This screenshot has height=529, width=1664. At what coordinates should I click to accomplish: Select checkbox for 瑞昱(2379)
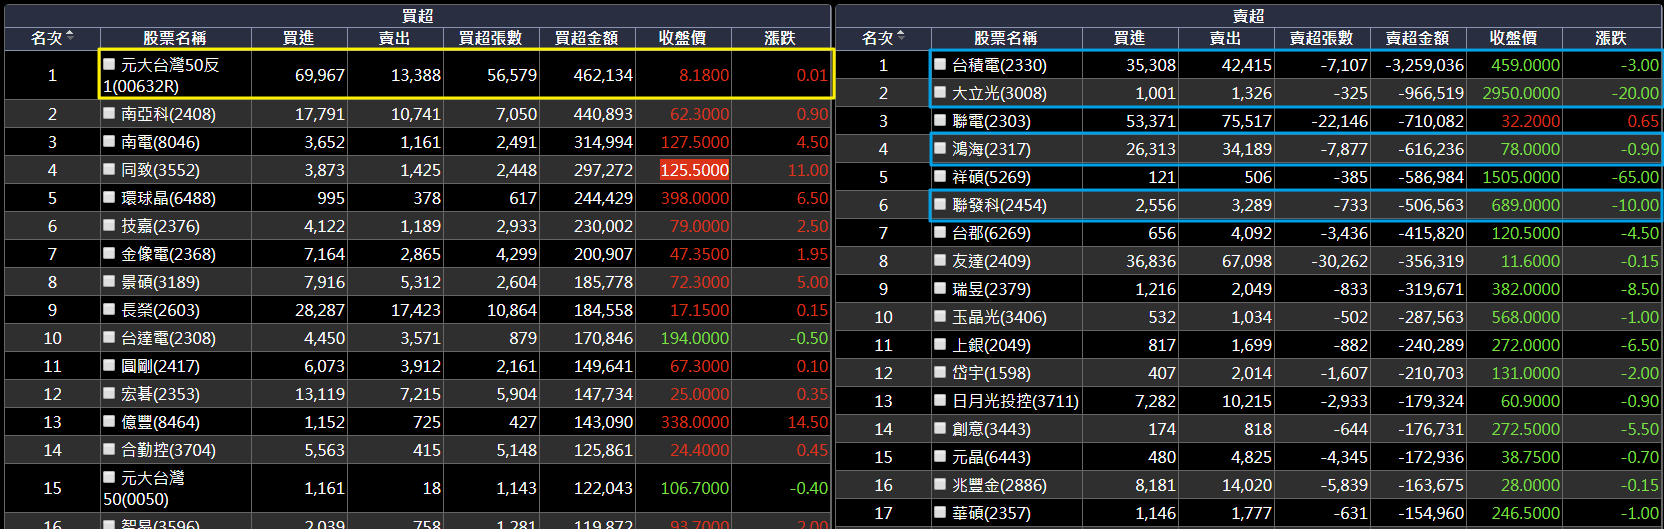940,288
